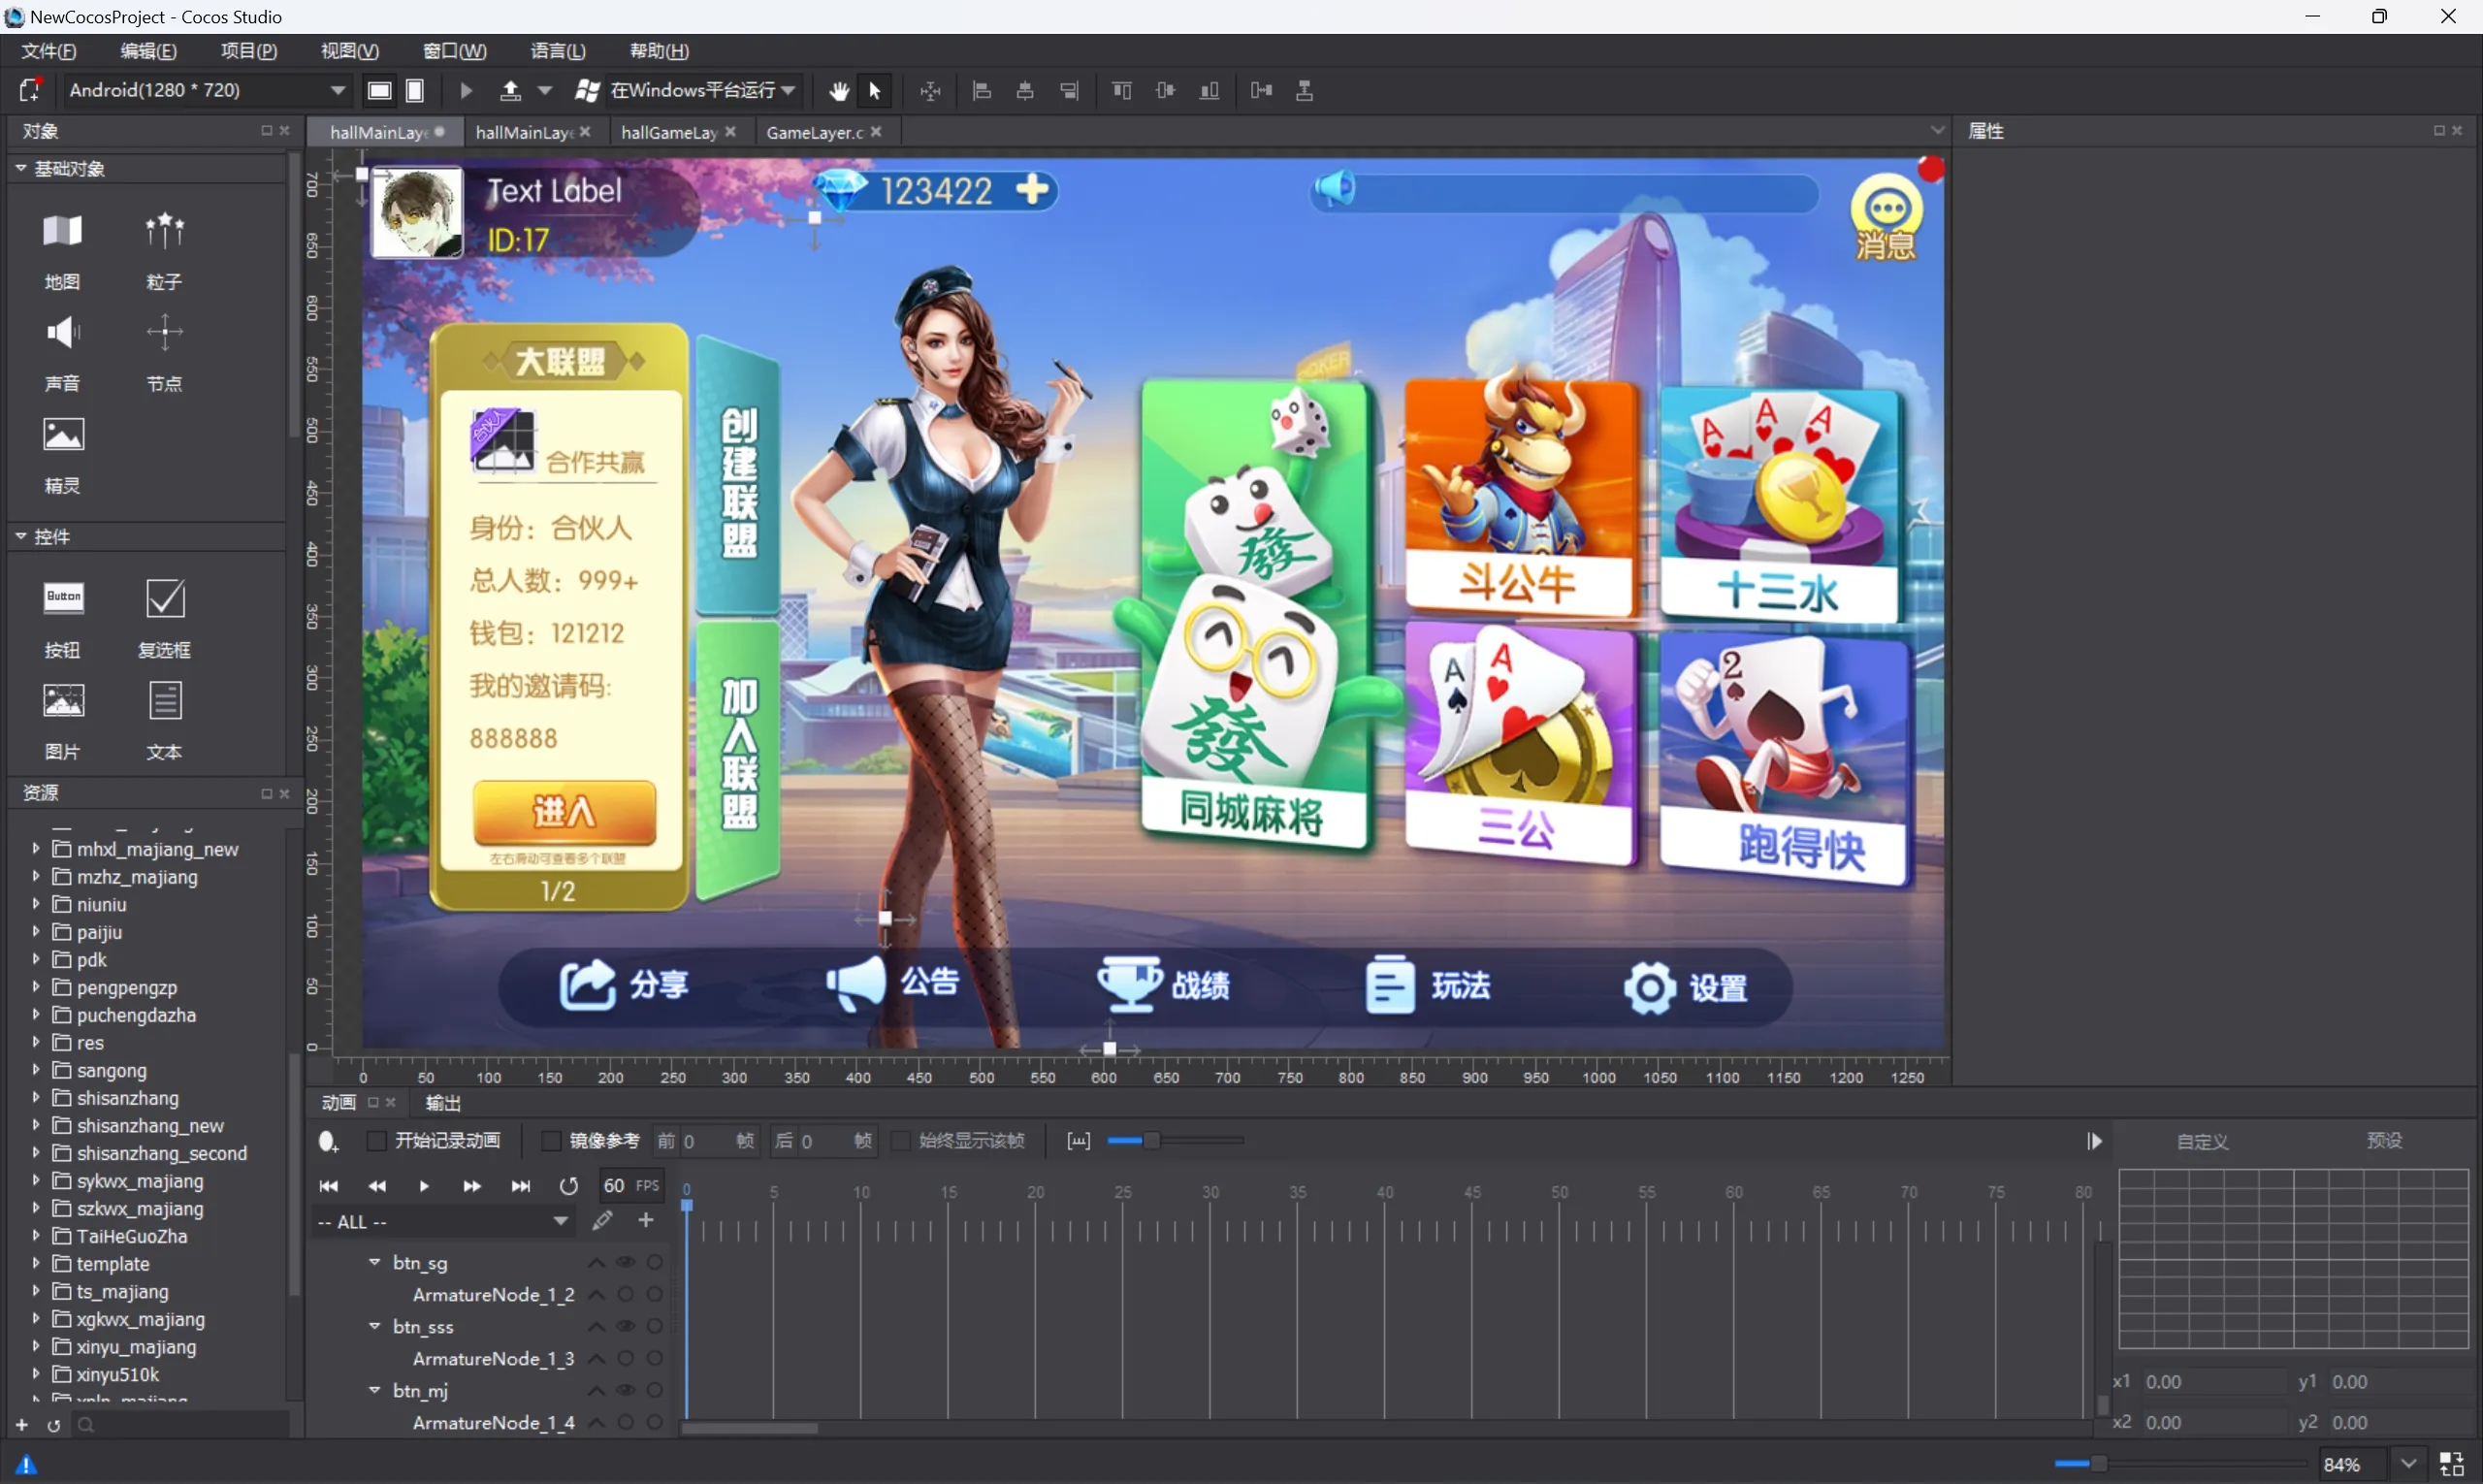Click the timeline zoom slider

coord(1151,1141)
